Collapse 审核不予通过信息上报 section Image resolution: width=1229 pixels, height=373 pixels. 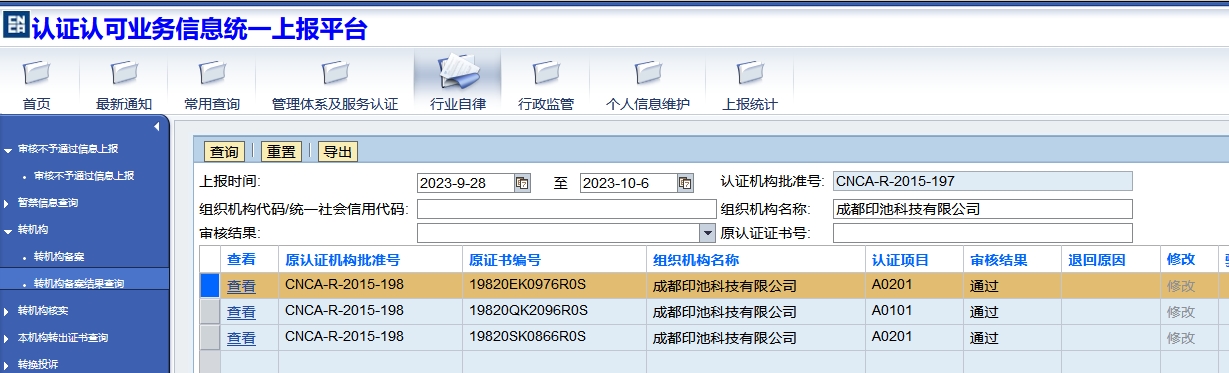8,150
